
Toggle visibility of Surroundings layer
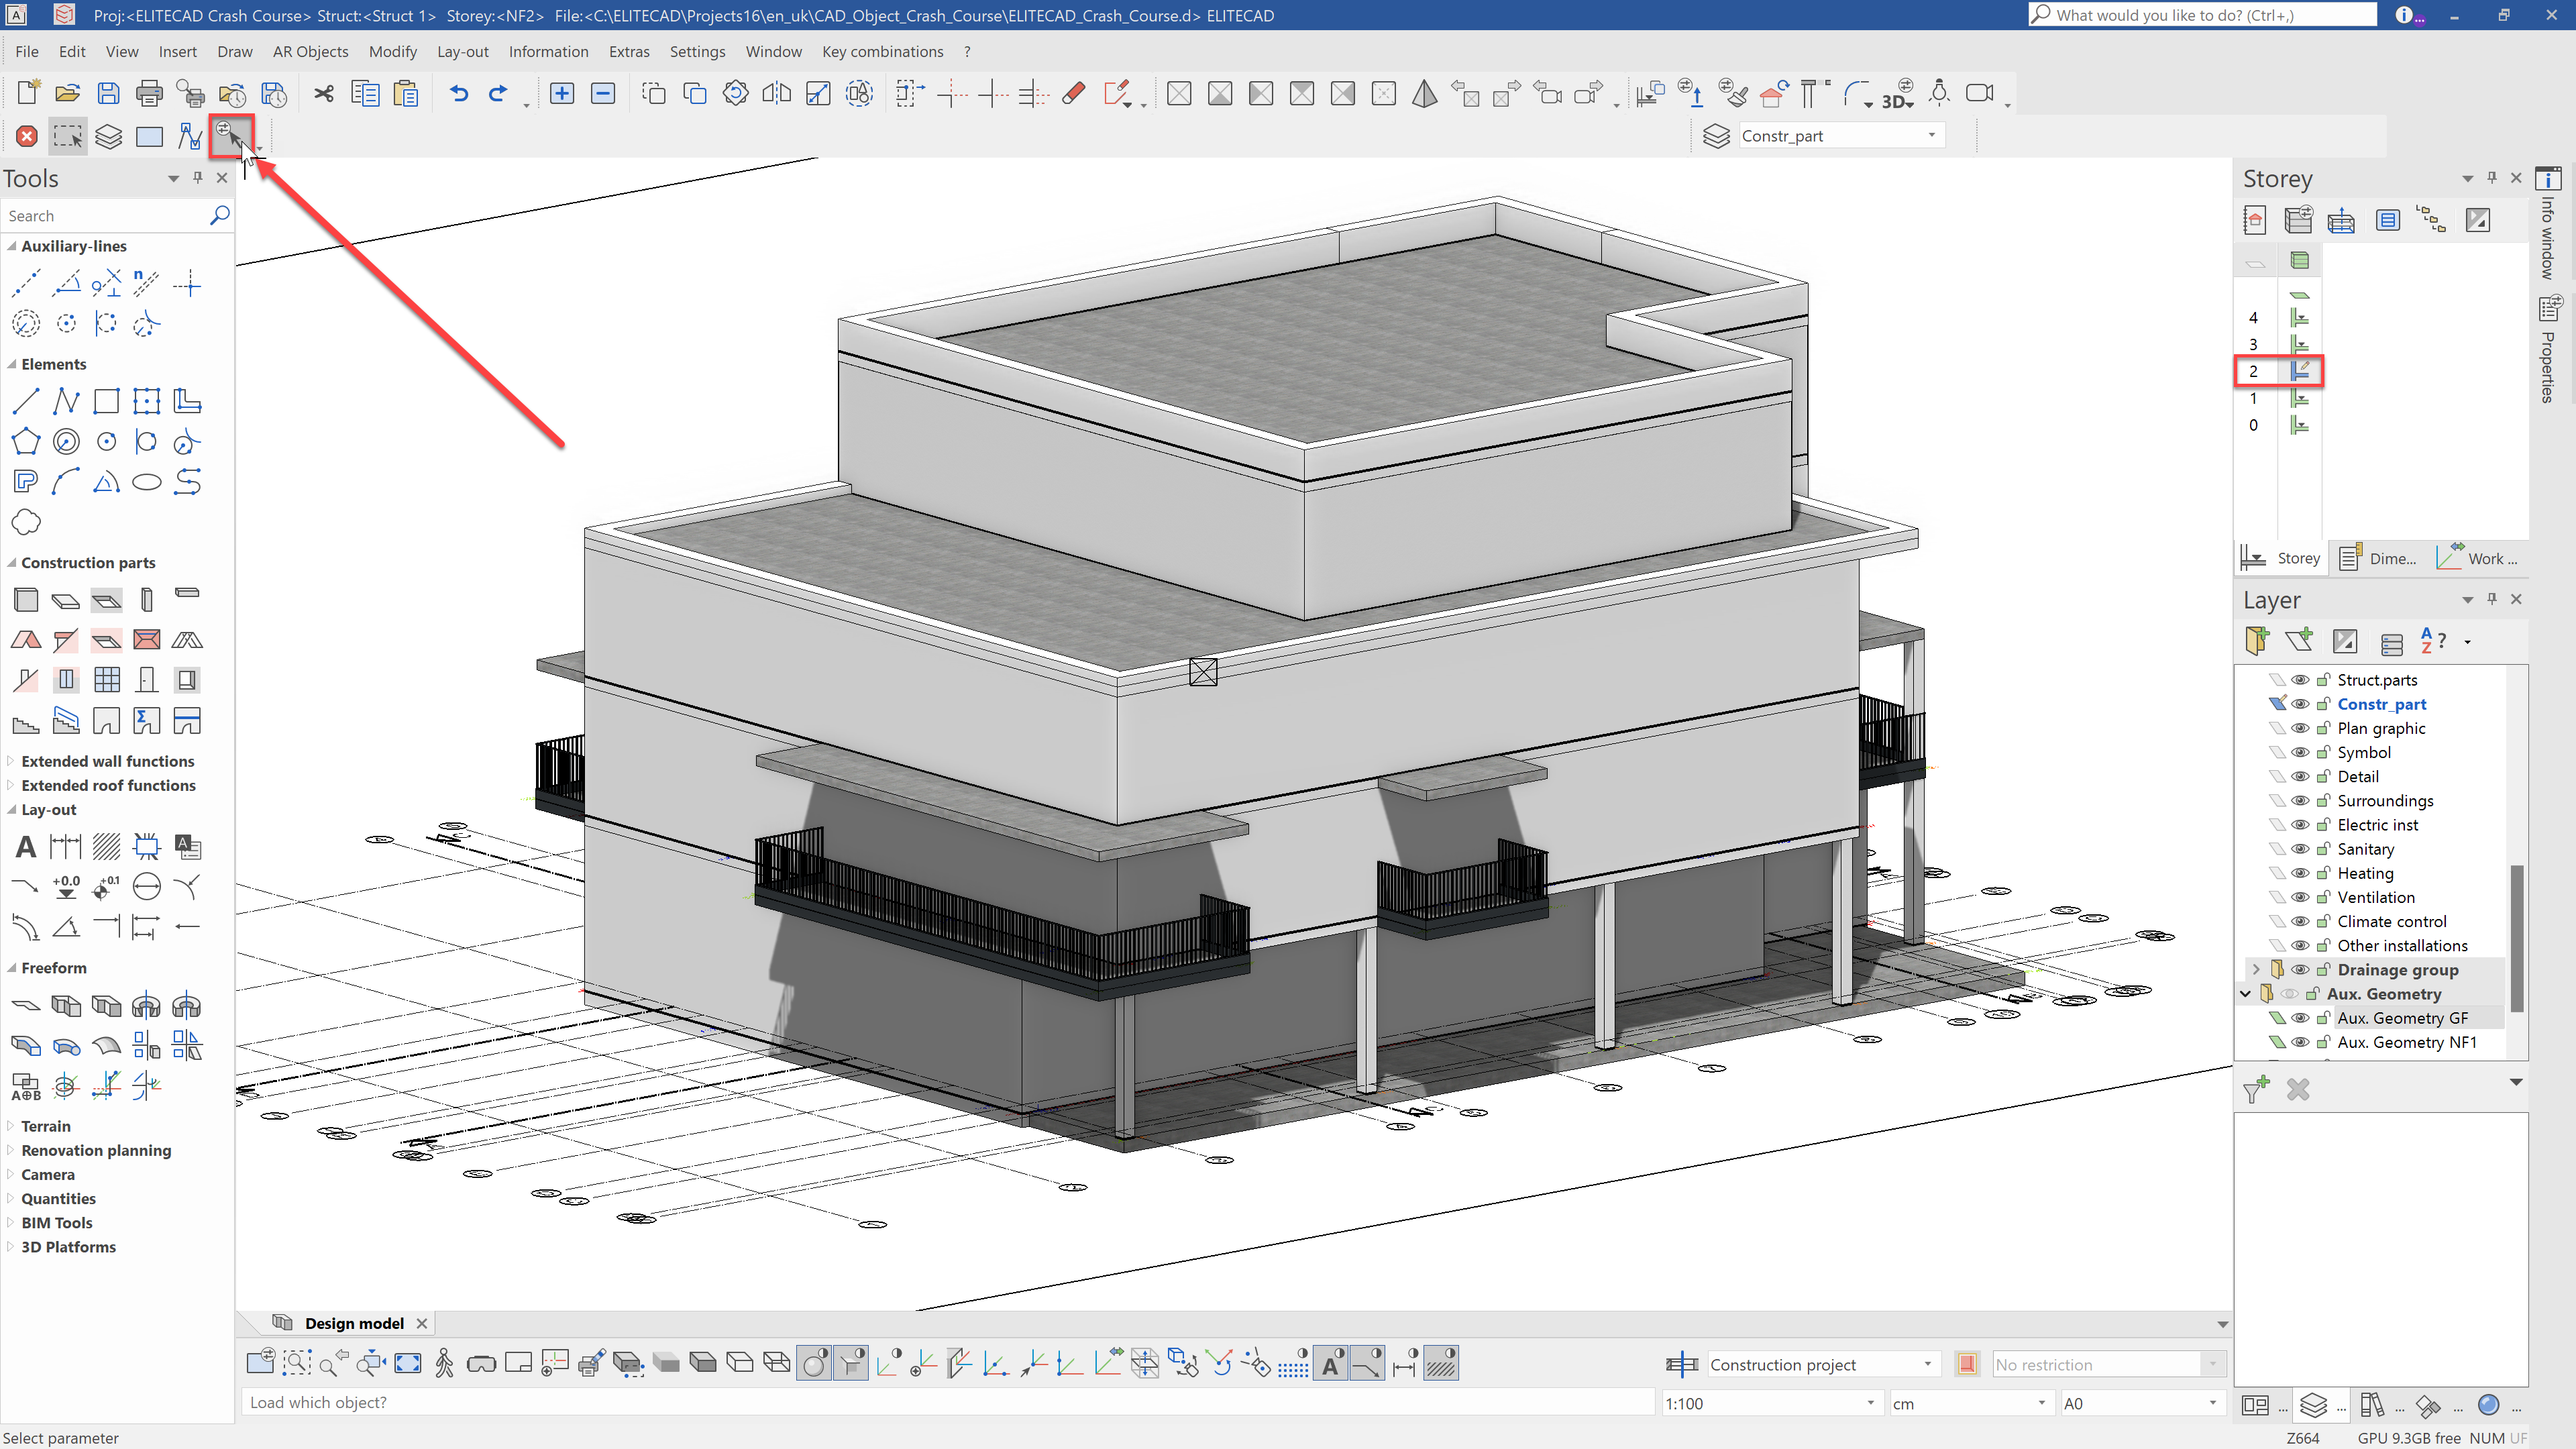(2300, 800)
